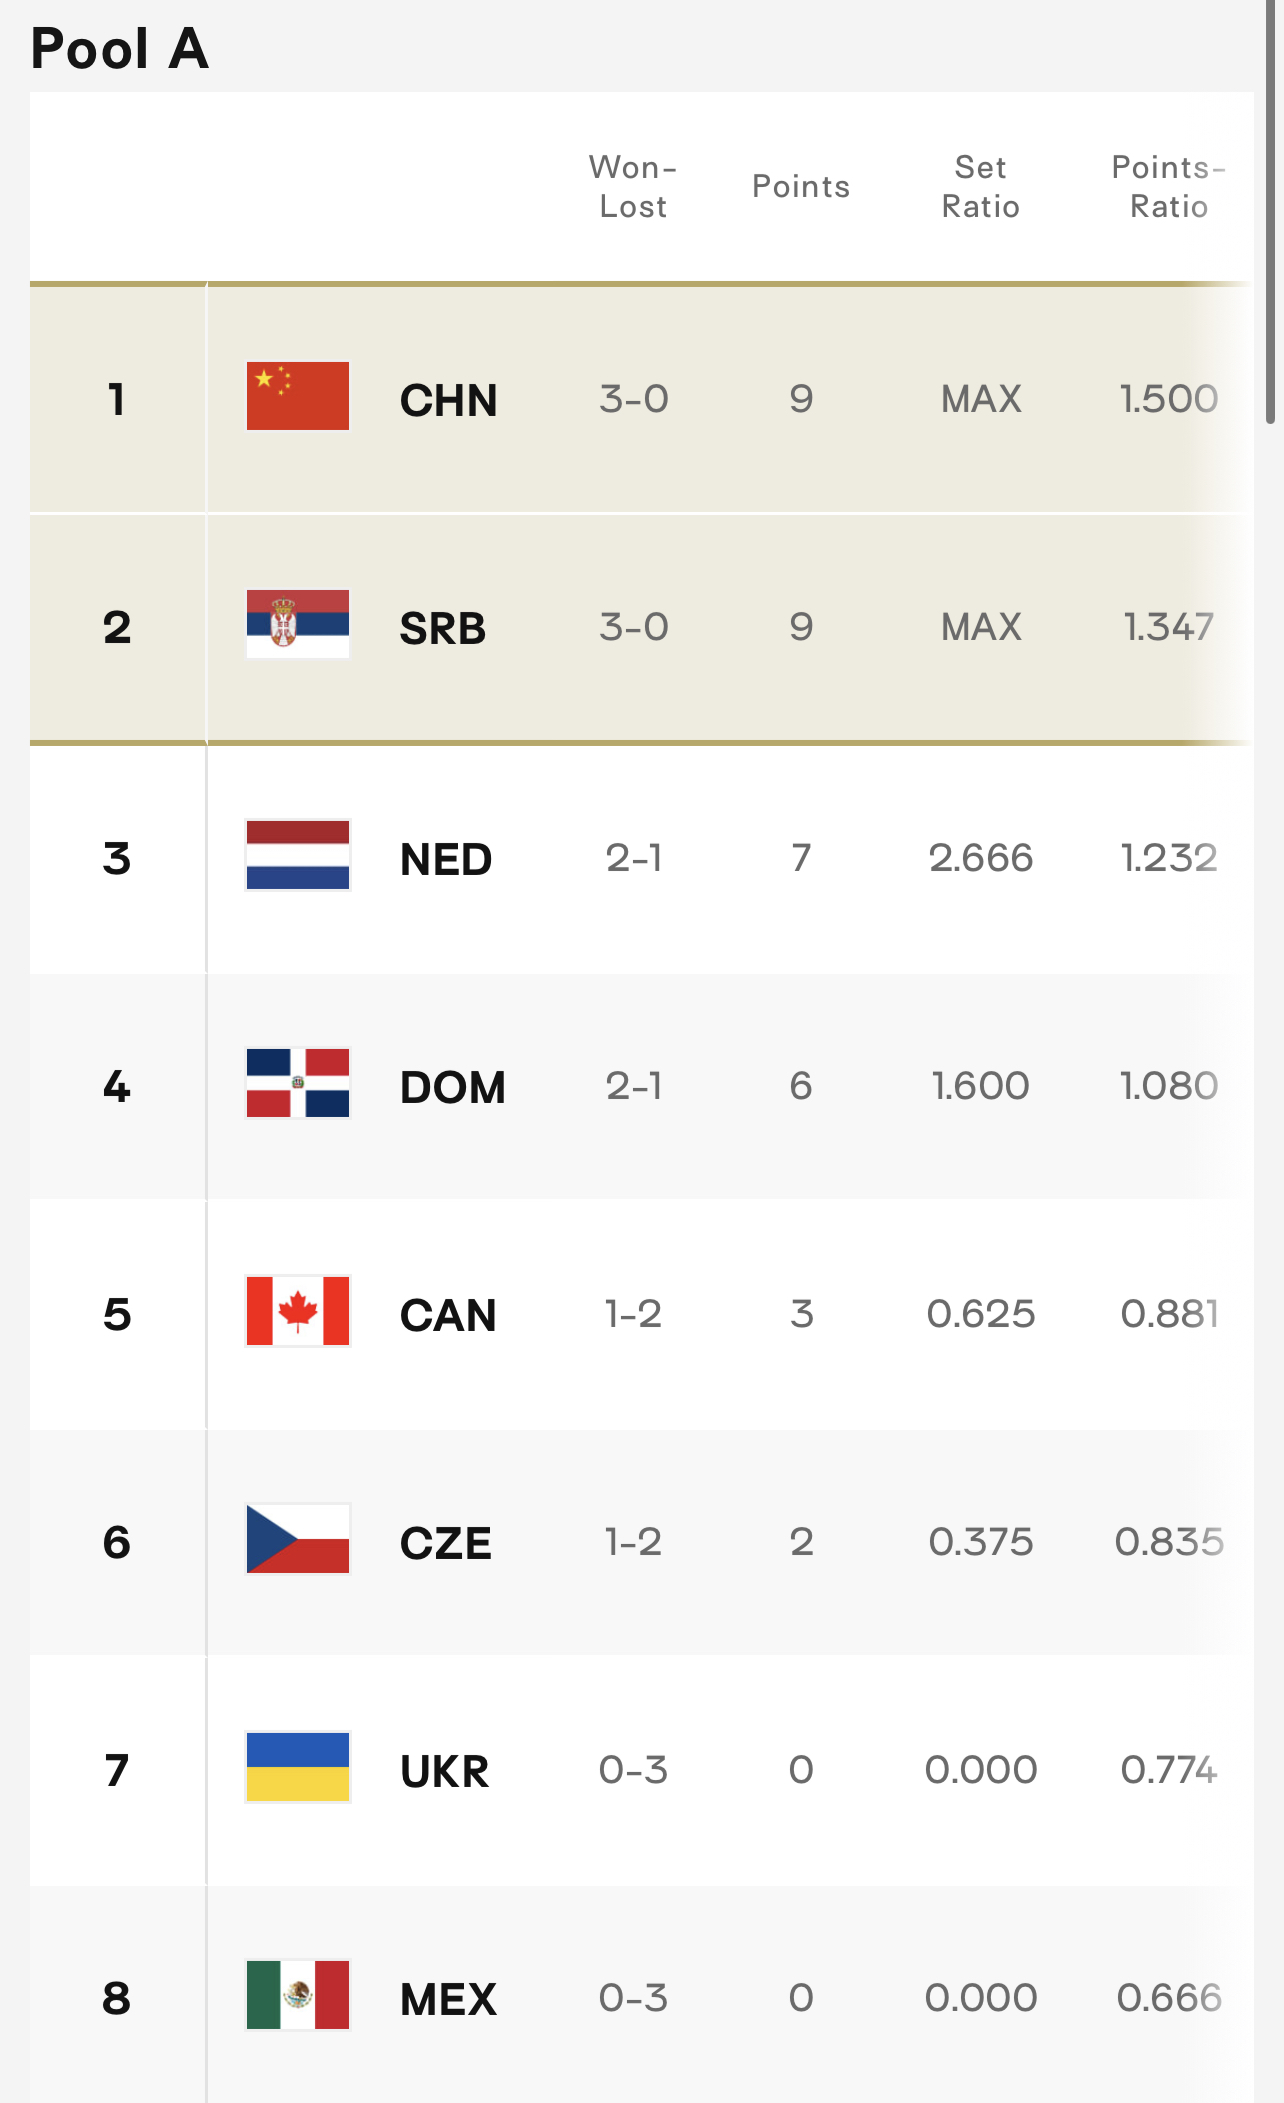Screen dimensions: 1284x2103
Task: Click the Pool A heading
Action: (x=120, y=48)
